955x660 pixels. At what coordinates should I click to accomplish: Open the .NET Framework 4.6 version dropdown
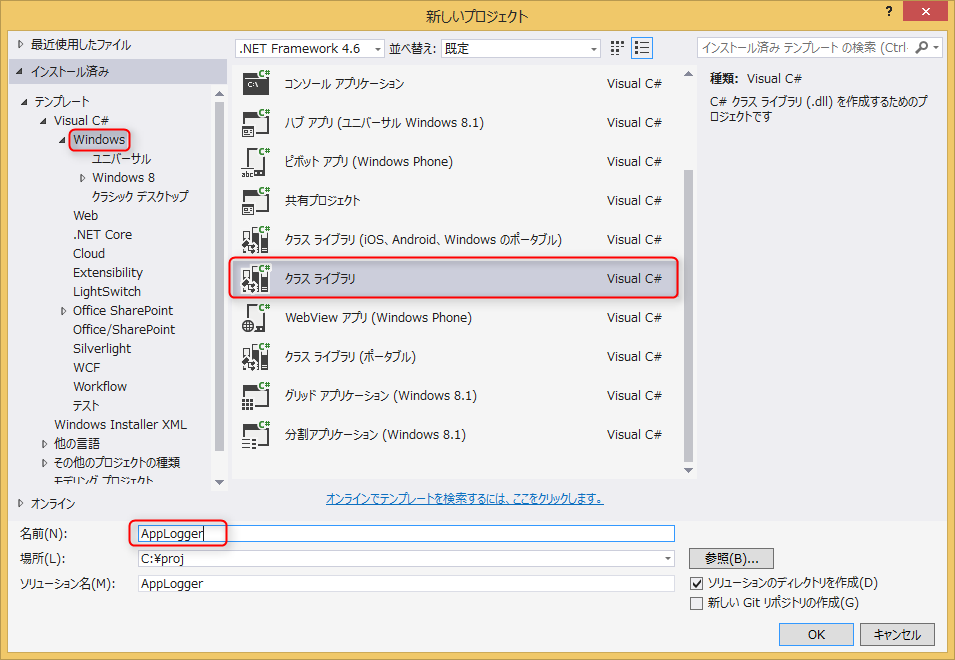pyautogui.click(x=310, y=48)
